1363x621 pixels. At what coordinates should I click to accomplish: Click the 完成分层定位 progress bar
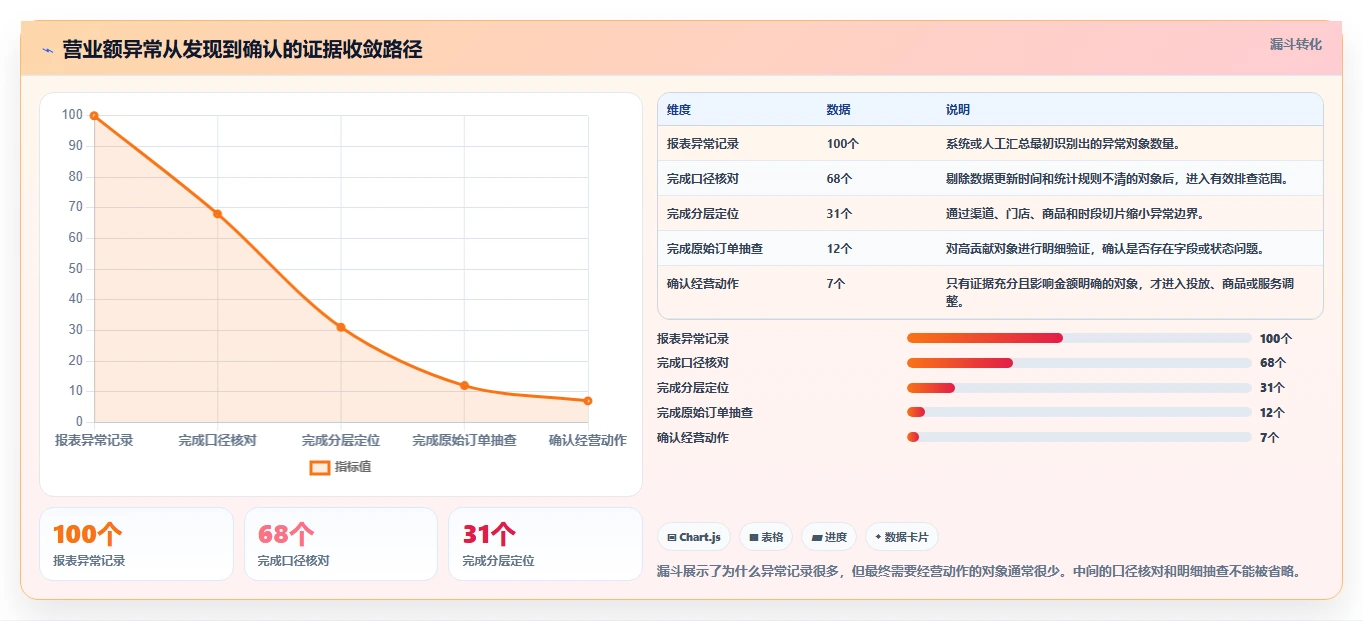[x=1079, y=388]
